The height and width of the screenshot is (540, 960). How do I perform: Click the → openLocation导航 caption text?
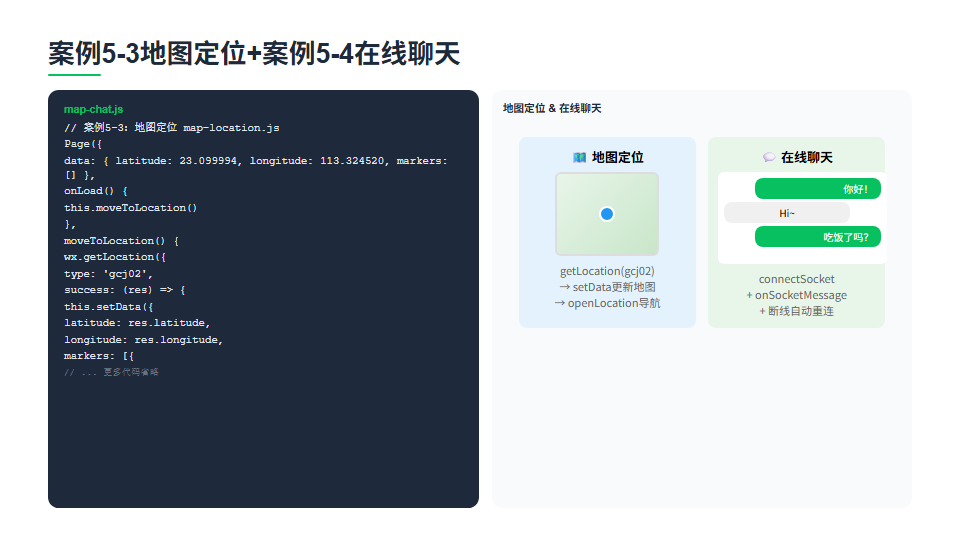pyautogui.click(x=607, y=303)
